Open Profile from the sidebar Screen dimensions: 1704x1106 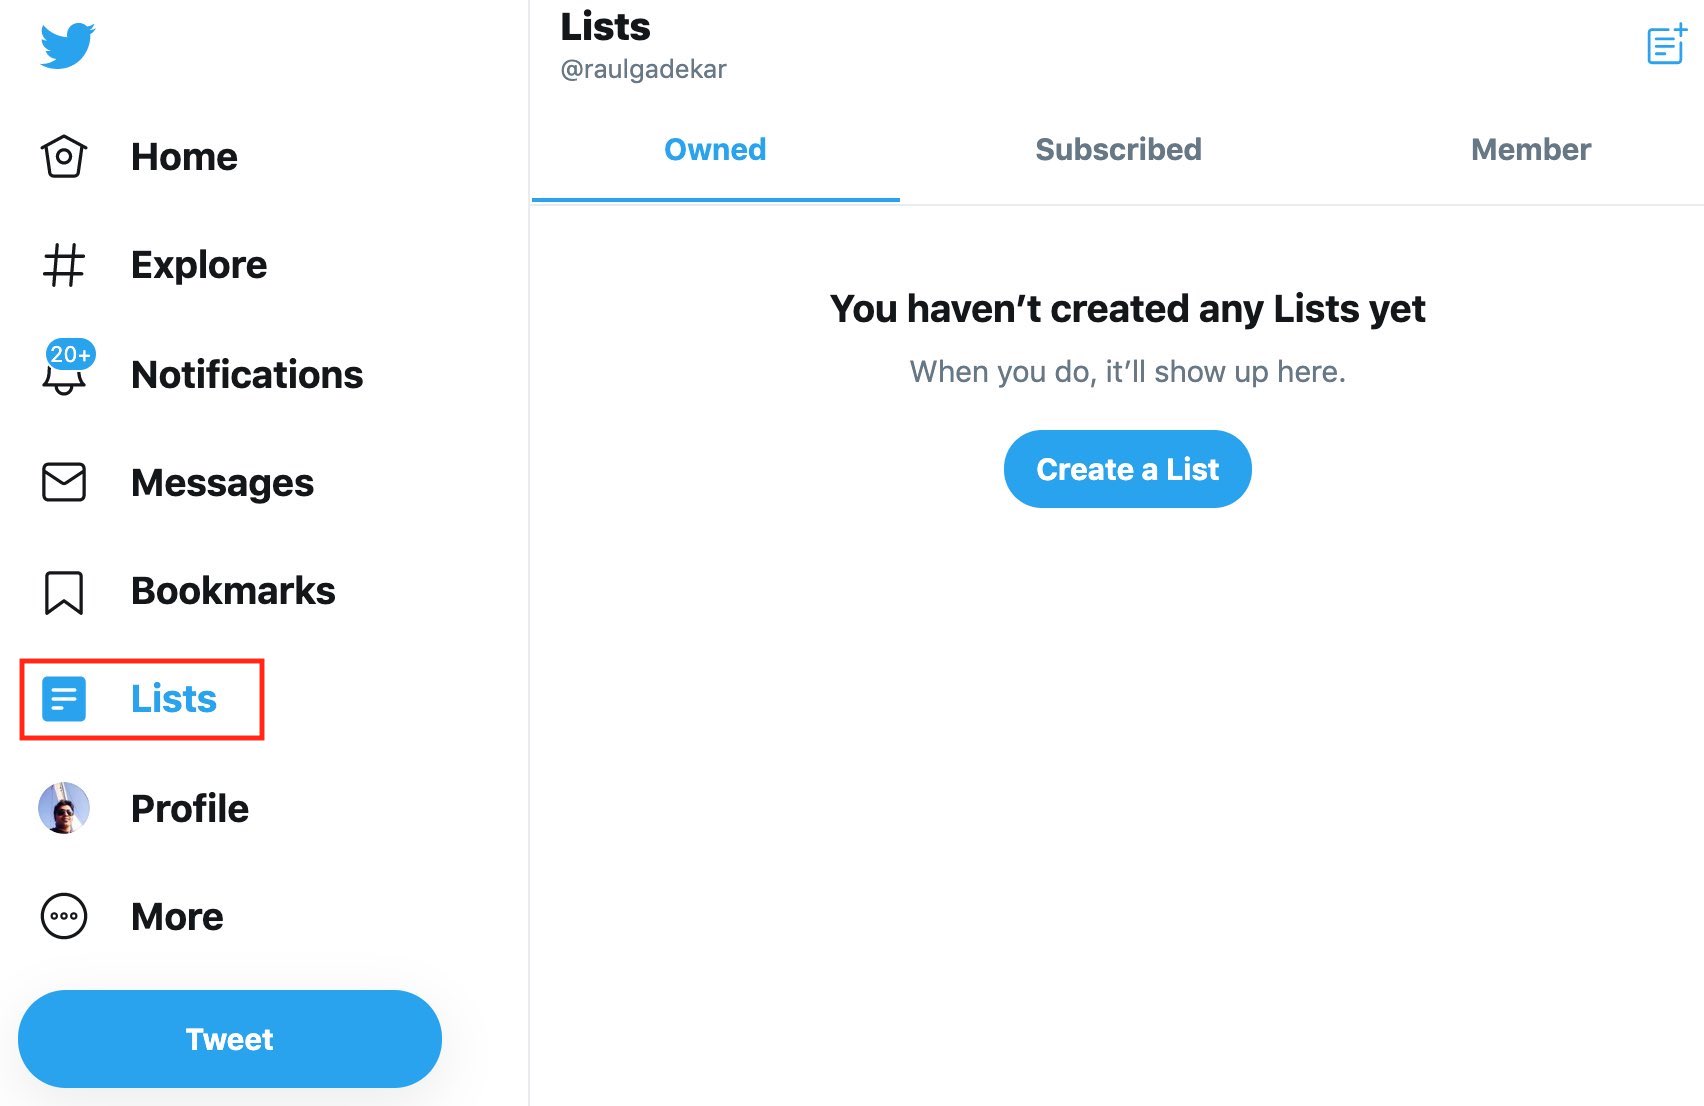[x=189, y=808]
